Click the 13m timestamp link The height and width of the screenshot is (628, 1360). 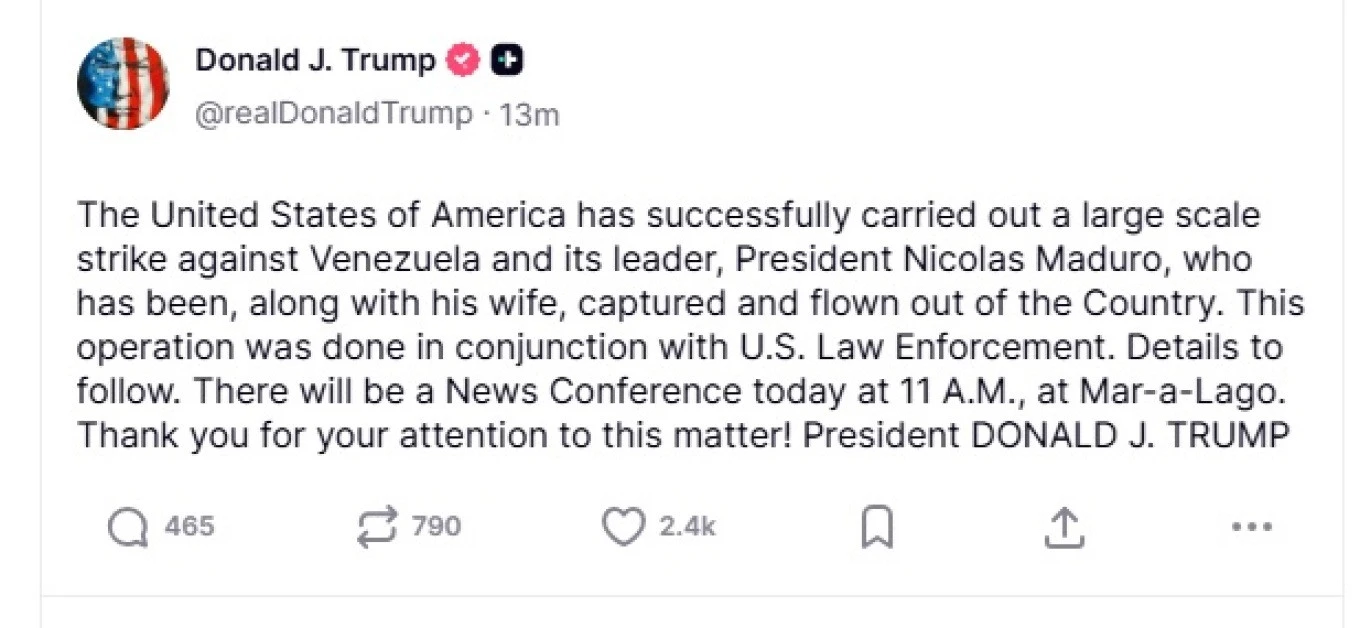tap(530, 113)
